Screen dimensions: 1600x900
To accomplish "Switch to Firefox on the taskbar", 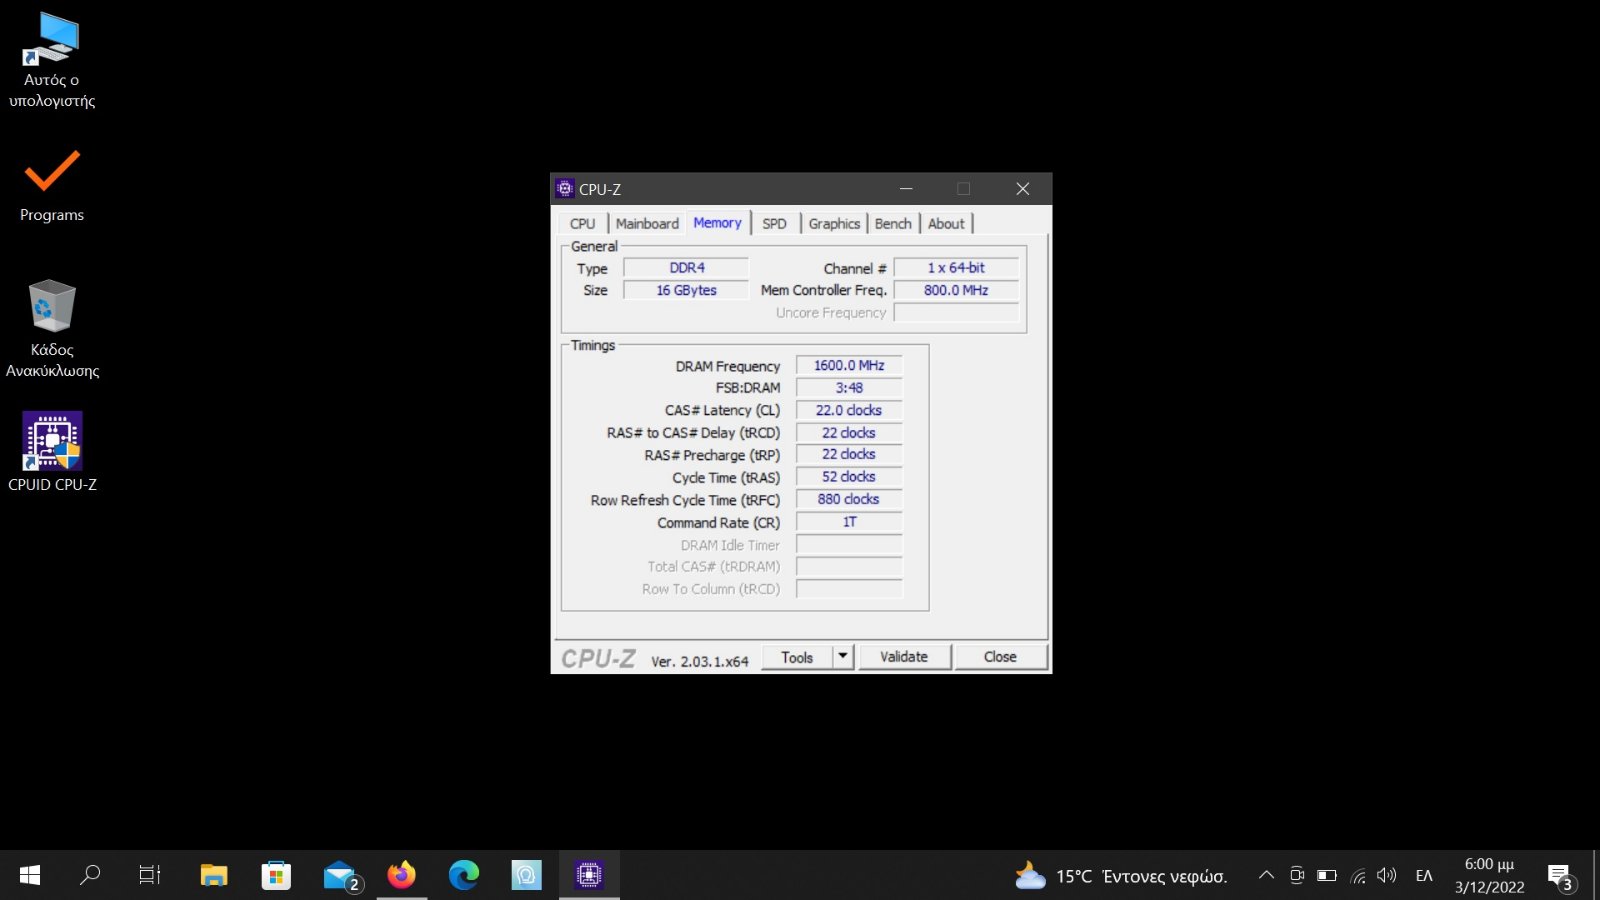I will click(x=402, y=876).
